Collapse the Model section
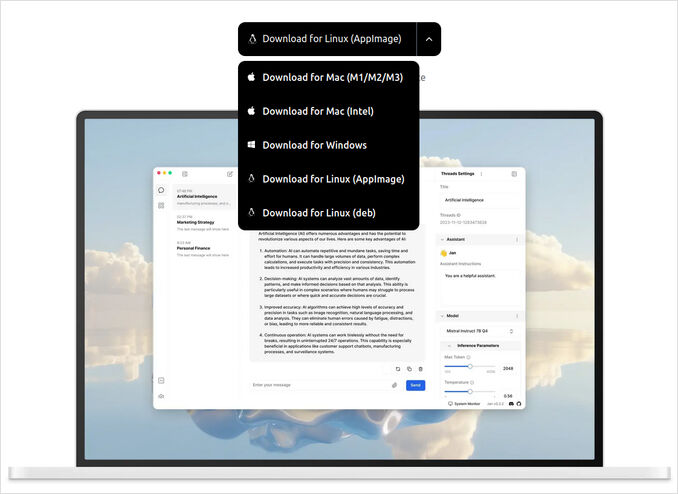The image size is (678, 494). point(442,316)
